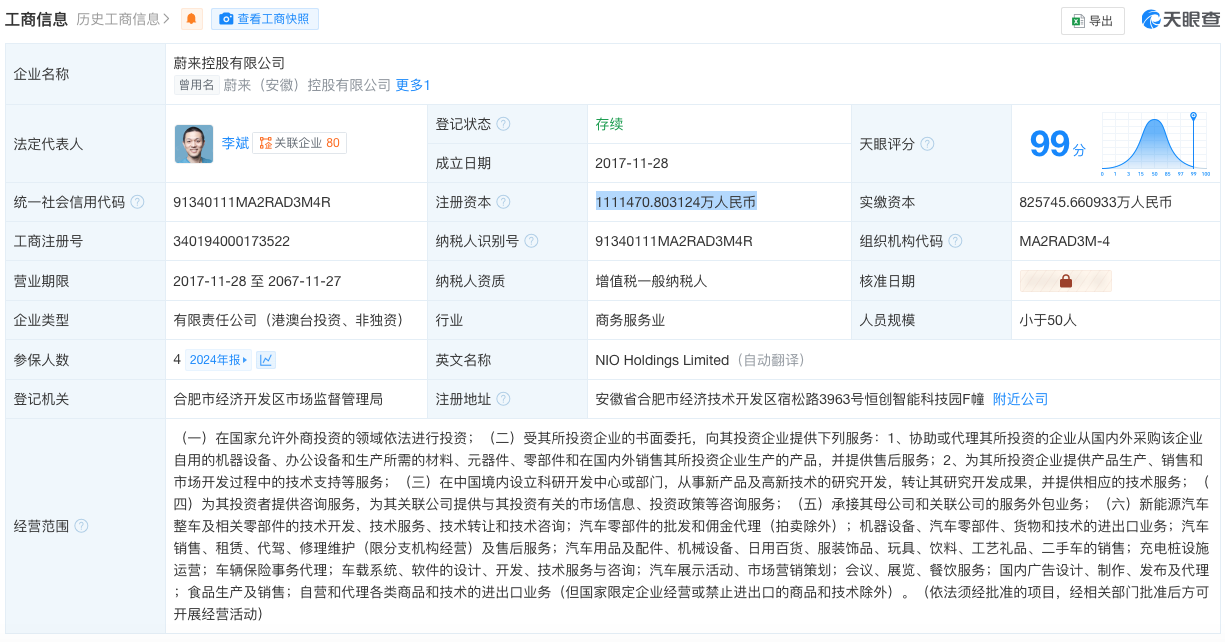
Task: Click help icon beside 经营范围
Action: click(x=81, y=526)
